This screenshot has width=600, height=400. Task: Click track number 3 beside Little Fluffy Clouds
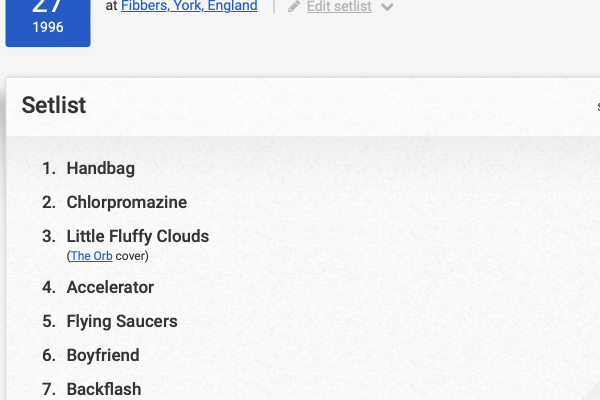click(48, 236)
